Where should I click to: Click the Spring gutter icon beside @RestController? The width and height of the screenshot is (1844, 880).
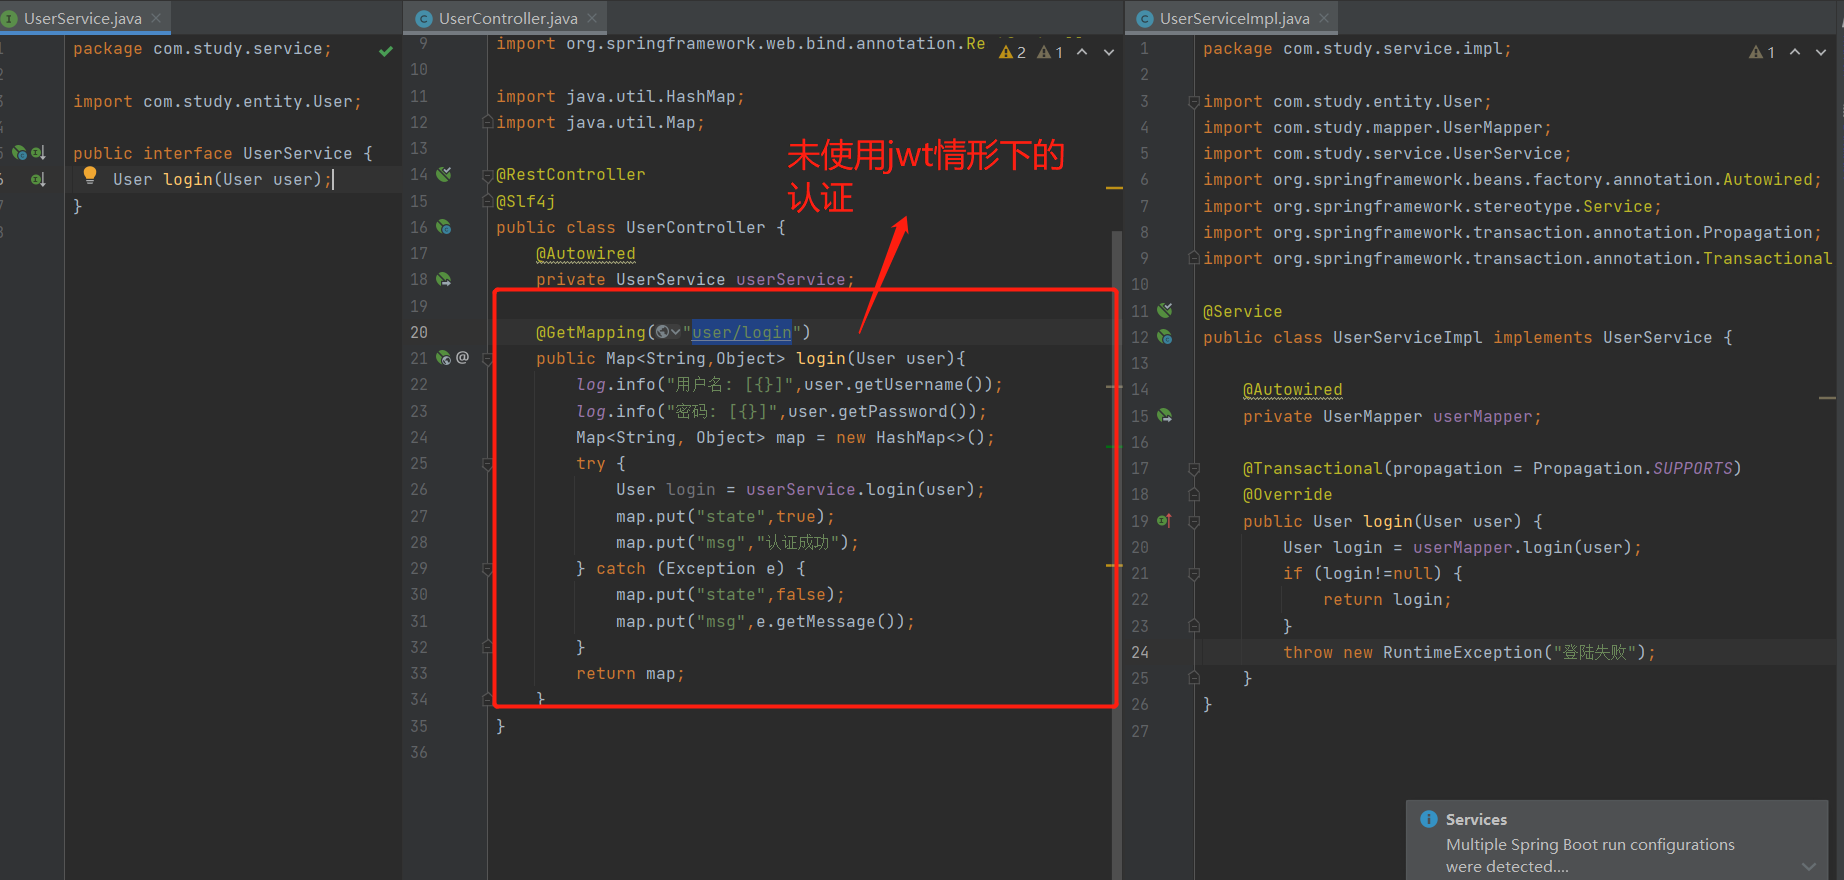point(444,174)
